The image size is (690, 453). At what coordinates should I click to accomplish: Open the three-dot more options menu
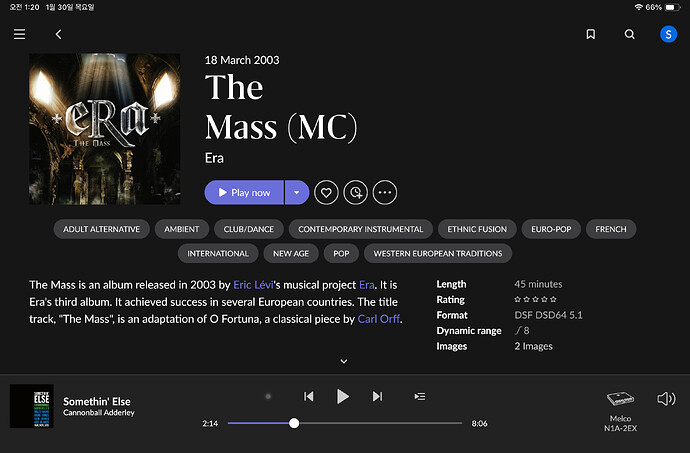point(385,192)
